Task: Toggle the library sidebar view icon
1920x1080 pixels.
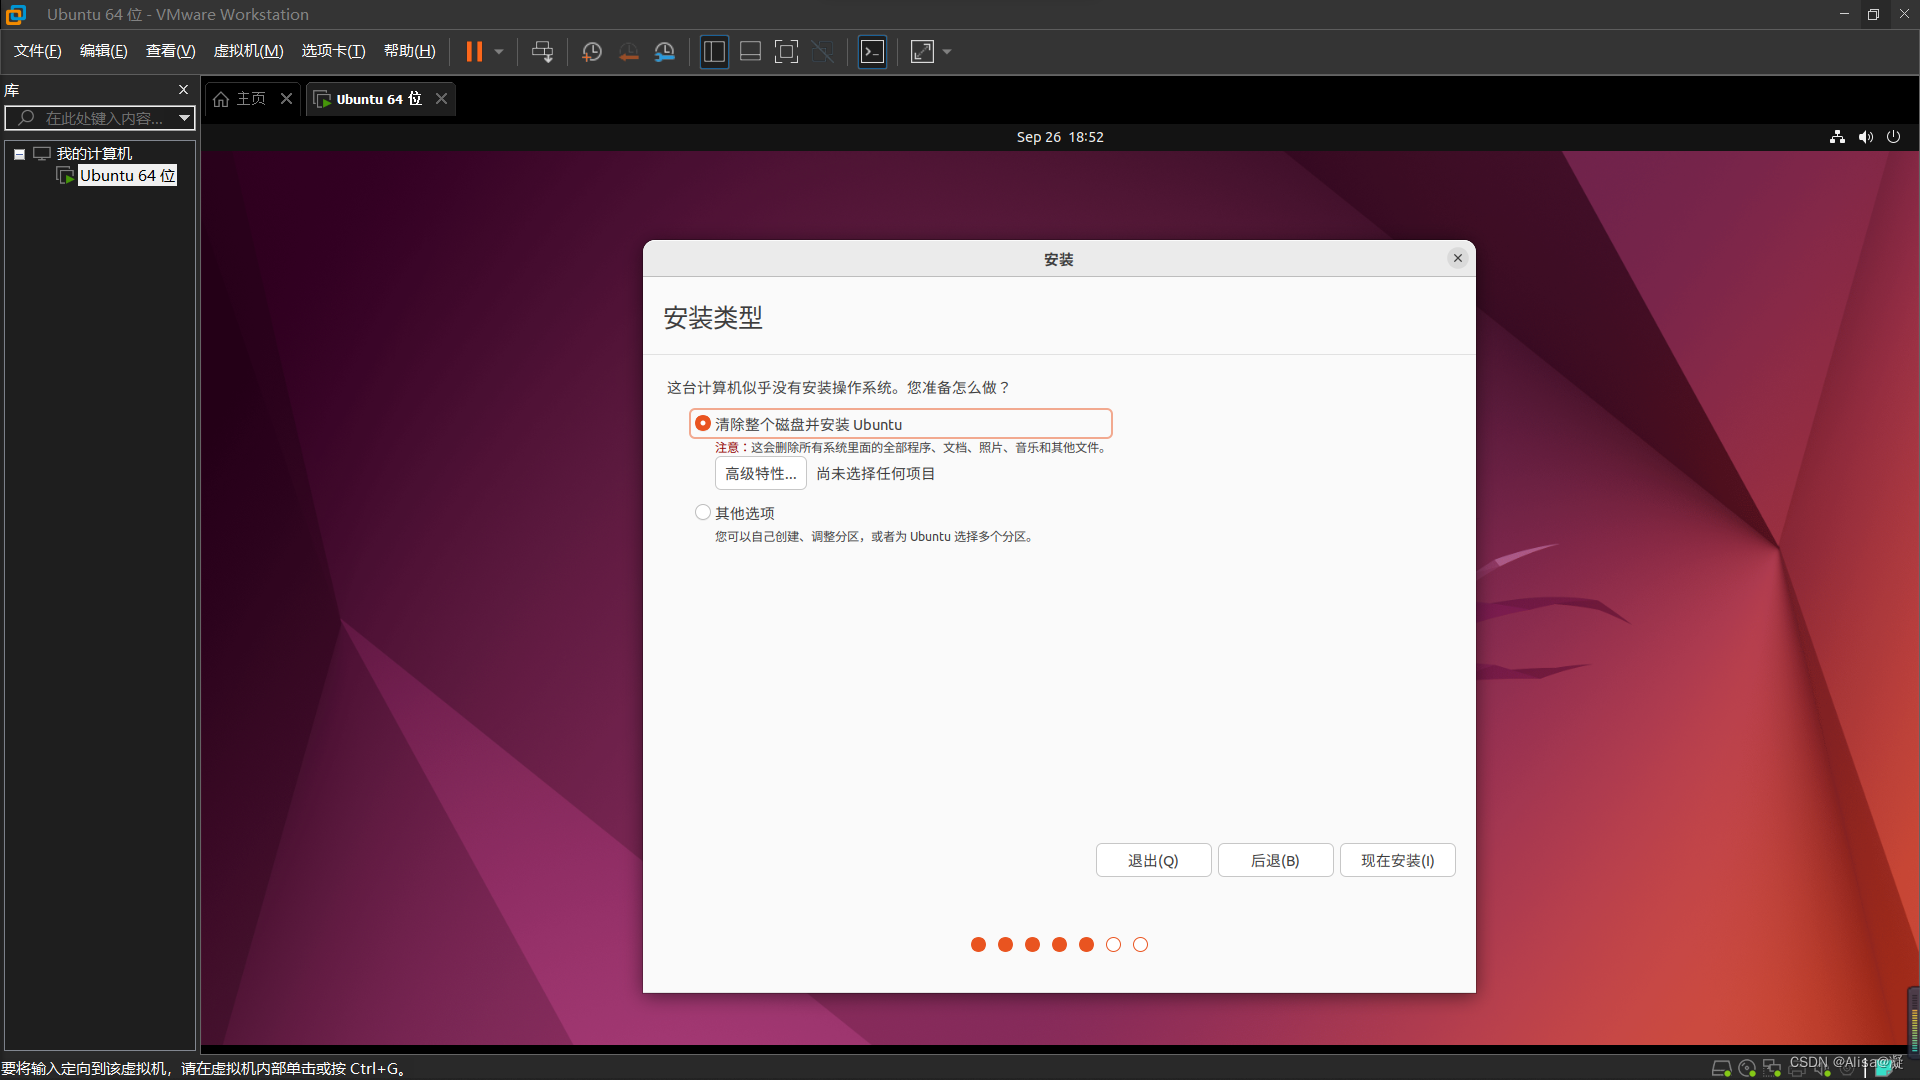Action: (x=714, y=52)
